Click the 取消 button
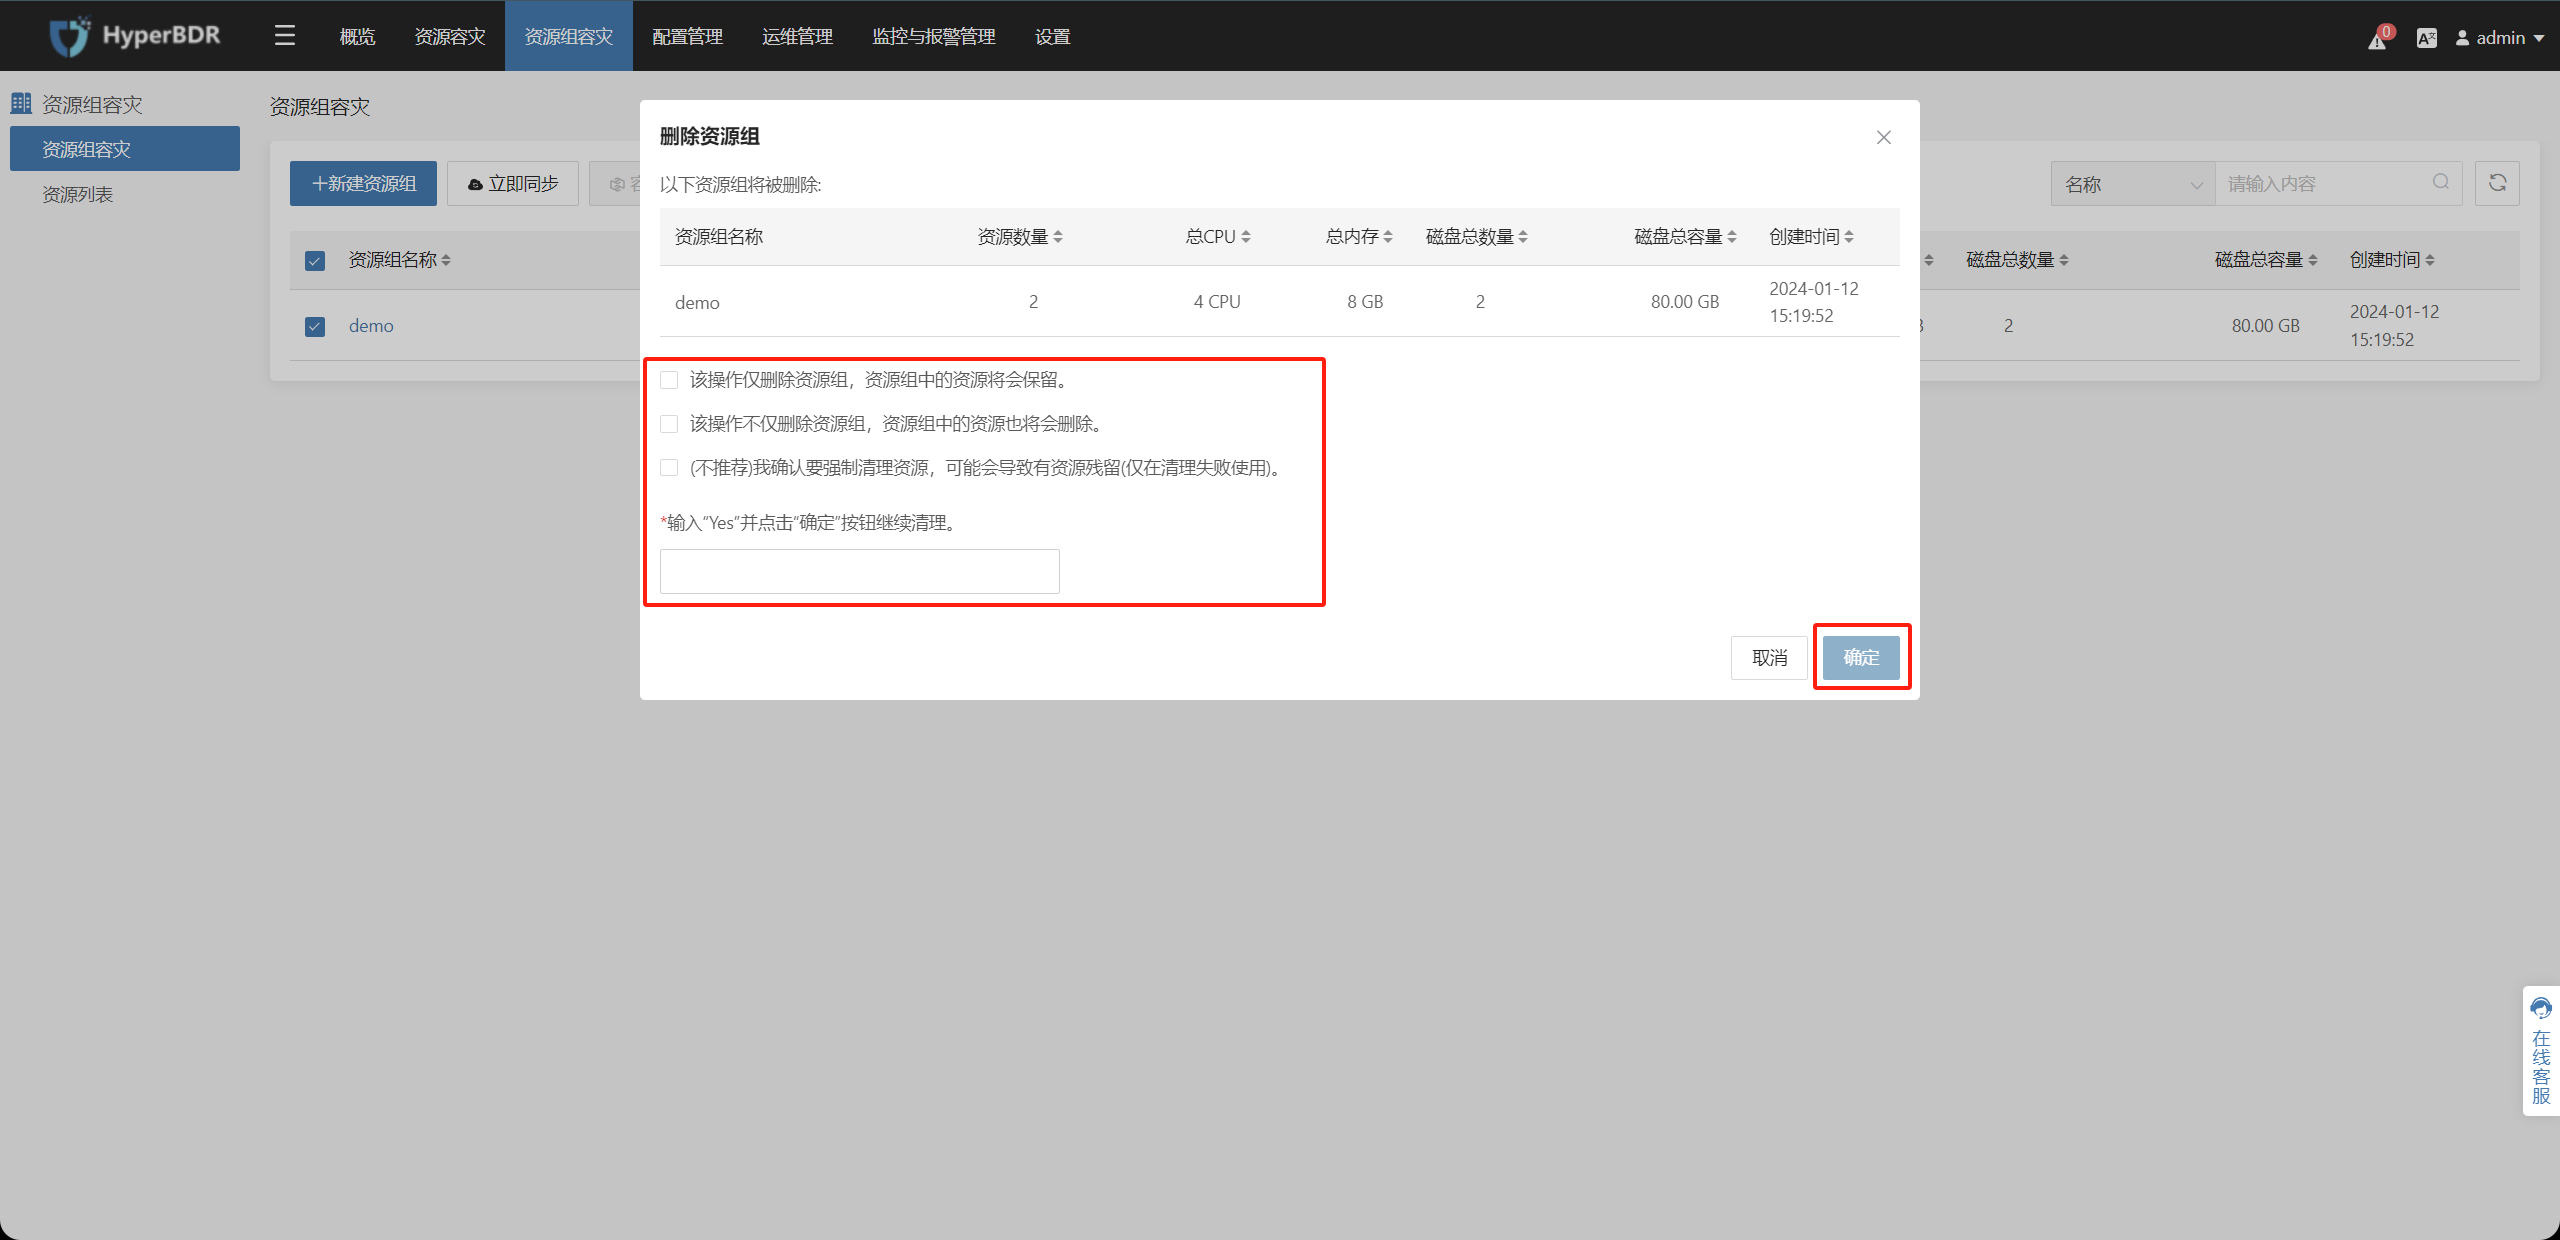Viewport: 2560px width, 1240px height. point(1769,658)
